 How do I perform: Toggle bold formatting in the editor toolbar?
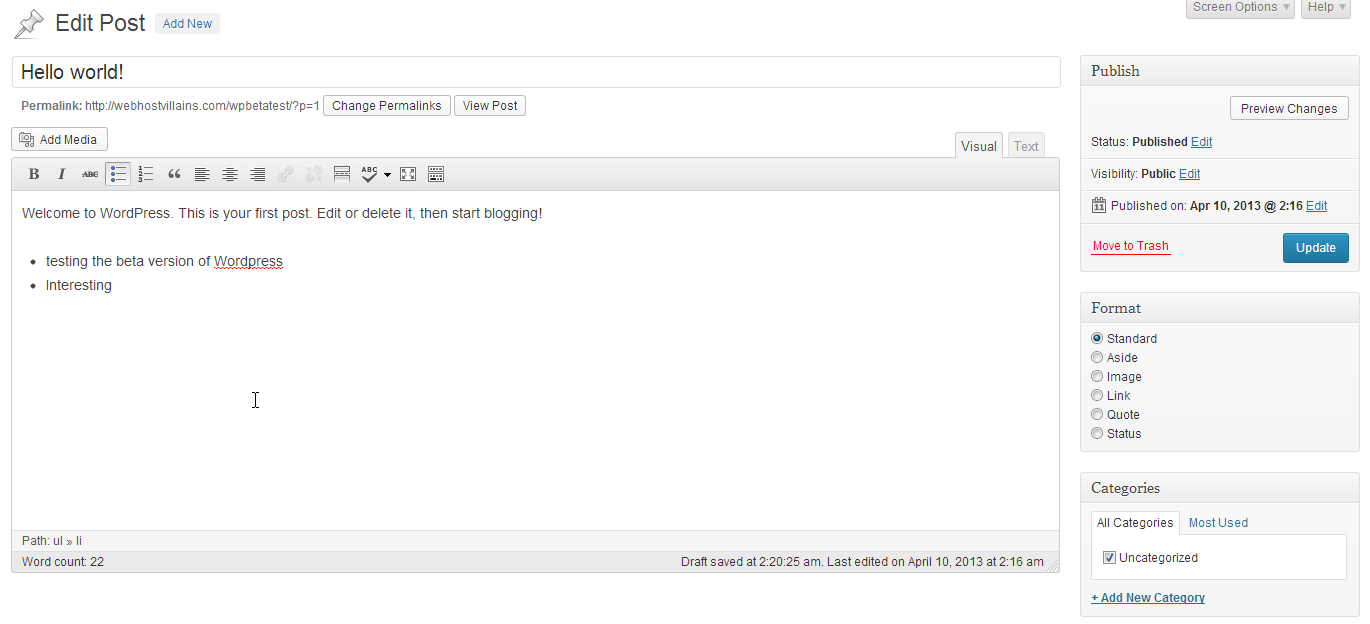coord(34,174)
